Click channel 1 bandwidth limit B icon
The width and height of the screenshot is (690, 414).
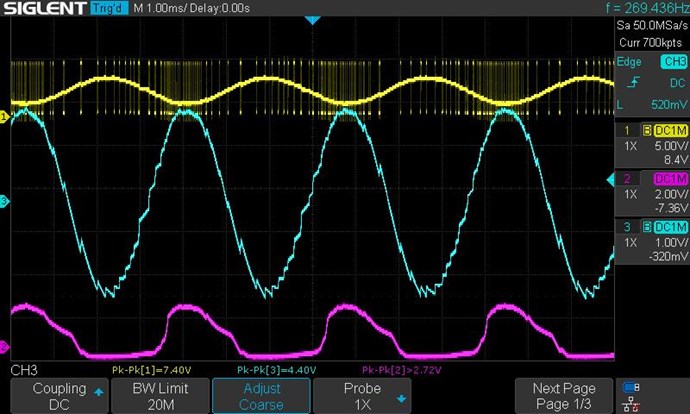pyautogui.click(x=647, y=130)
